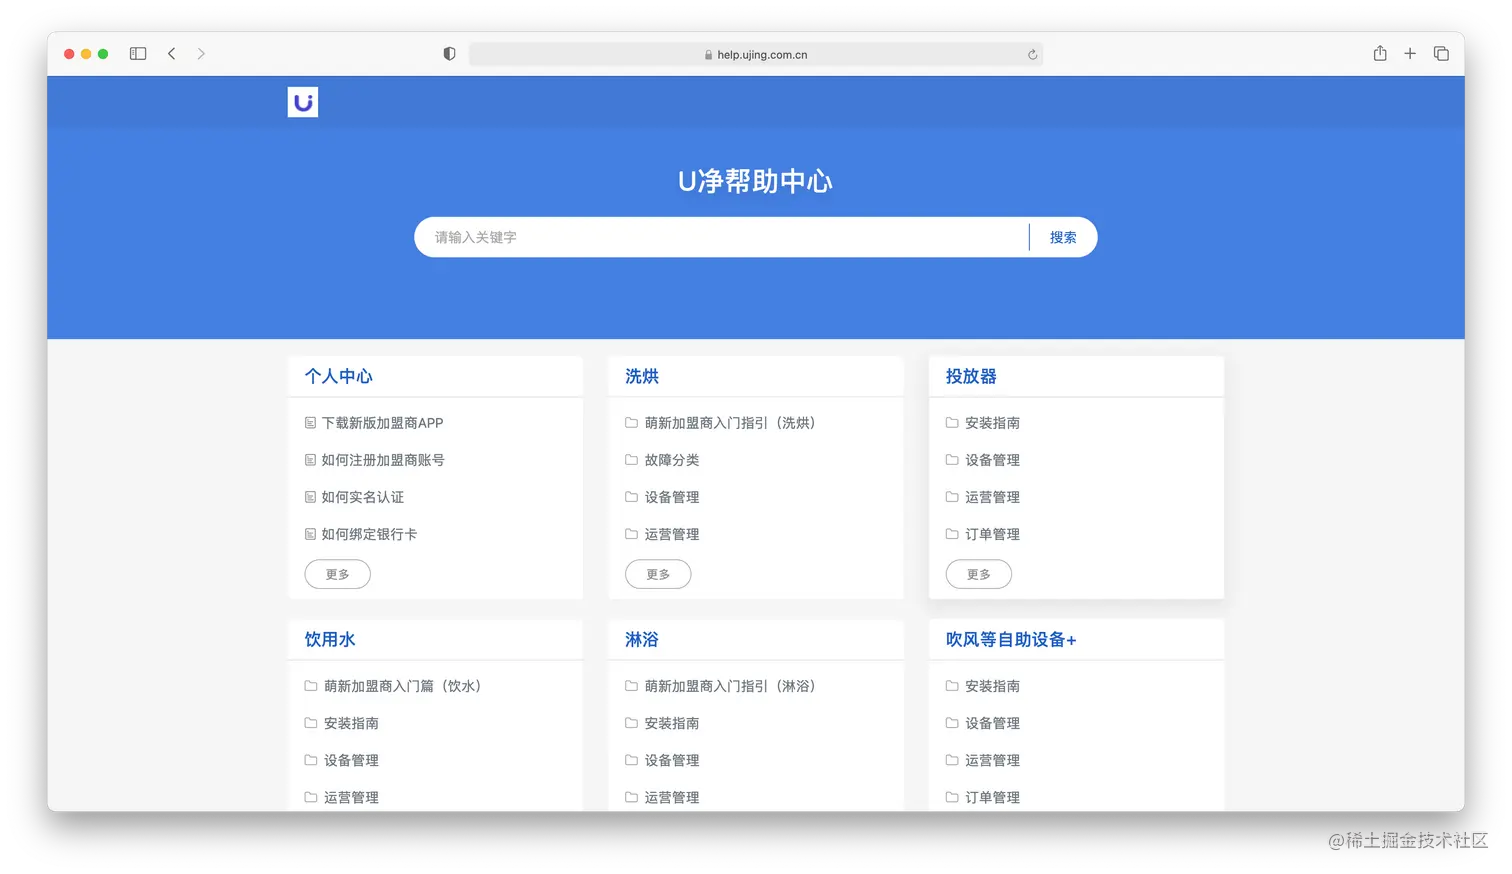Open 设备管理 folder in 洗烘

[672, 497]
